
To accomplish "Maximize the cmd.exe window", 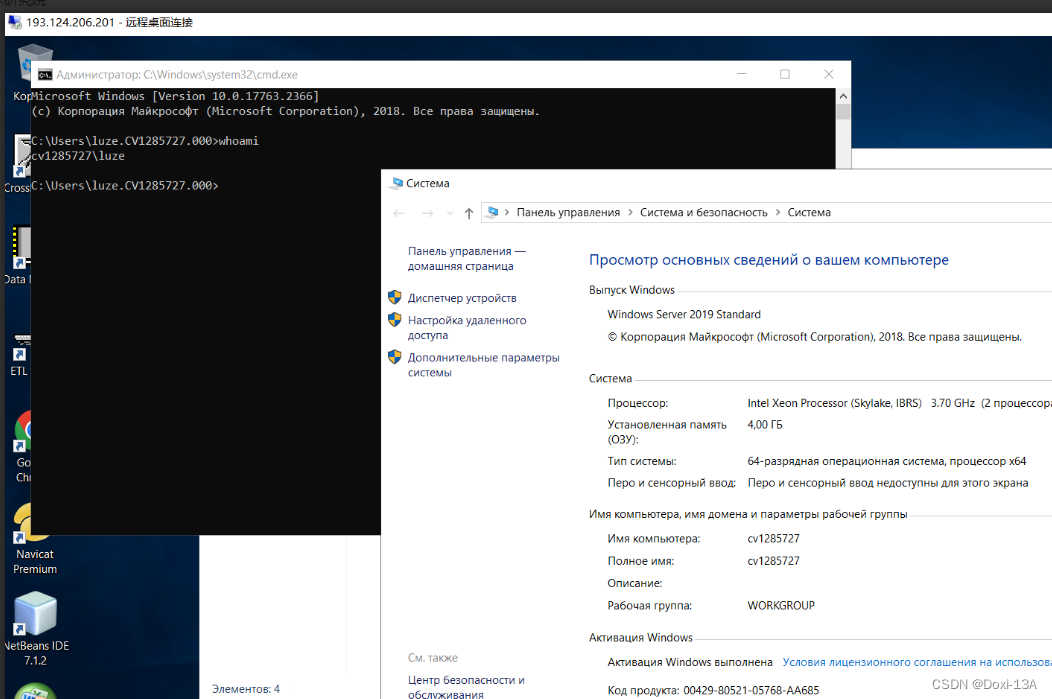I will [x=785, y=74].
